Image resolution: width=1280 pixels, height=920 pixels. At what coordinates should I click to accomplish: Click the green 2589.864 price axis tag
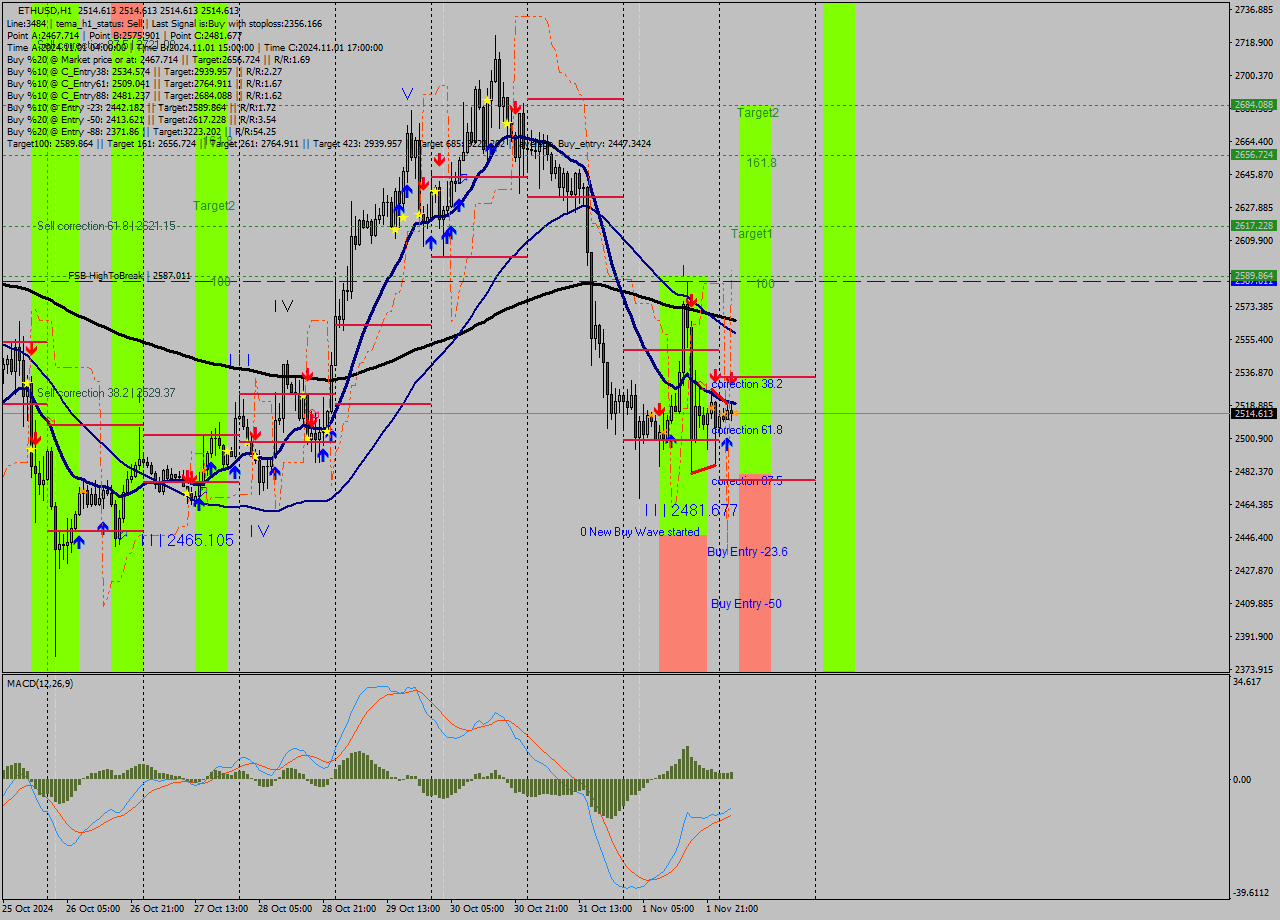click(1253, 275)
